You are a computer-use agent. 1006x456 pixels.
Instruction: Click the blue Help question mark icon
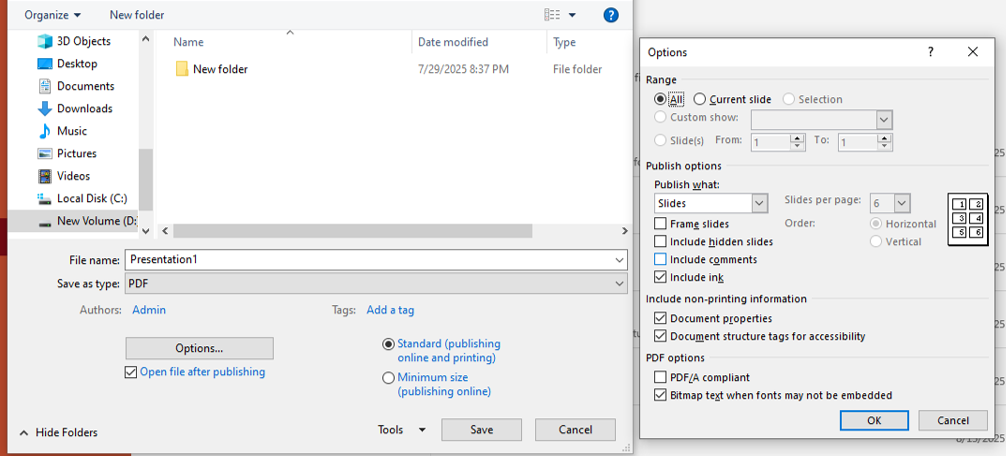pyautogui.click(x=611, y=15)
